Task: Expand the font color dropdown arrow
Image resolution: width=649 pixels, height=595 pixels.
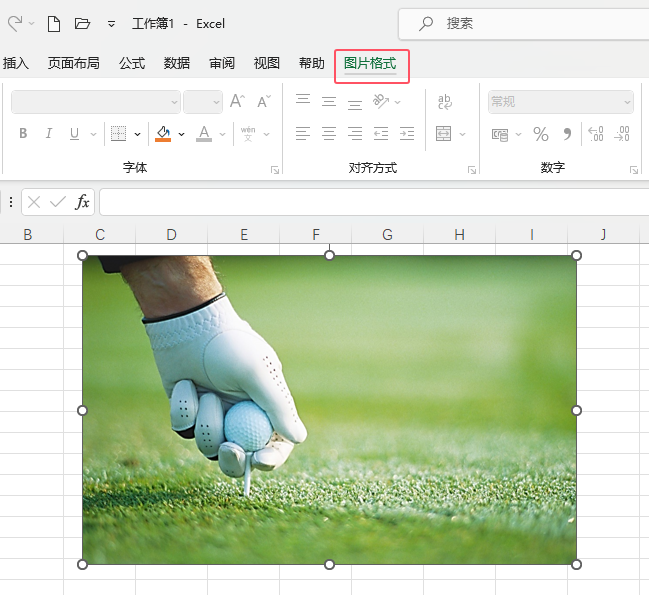Action: pos(223,134)
